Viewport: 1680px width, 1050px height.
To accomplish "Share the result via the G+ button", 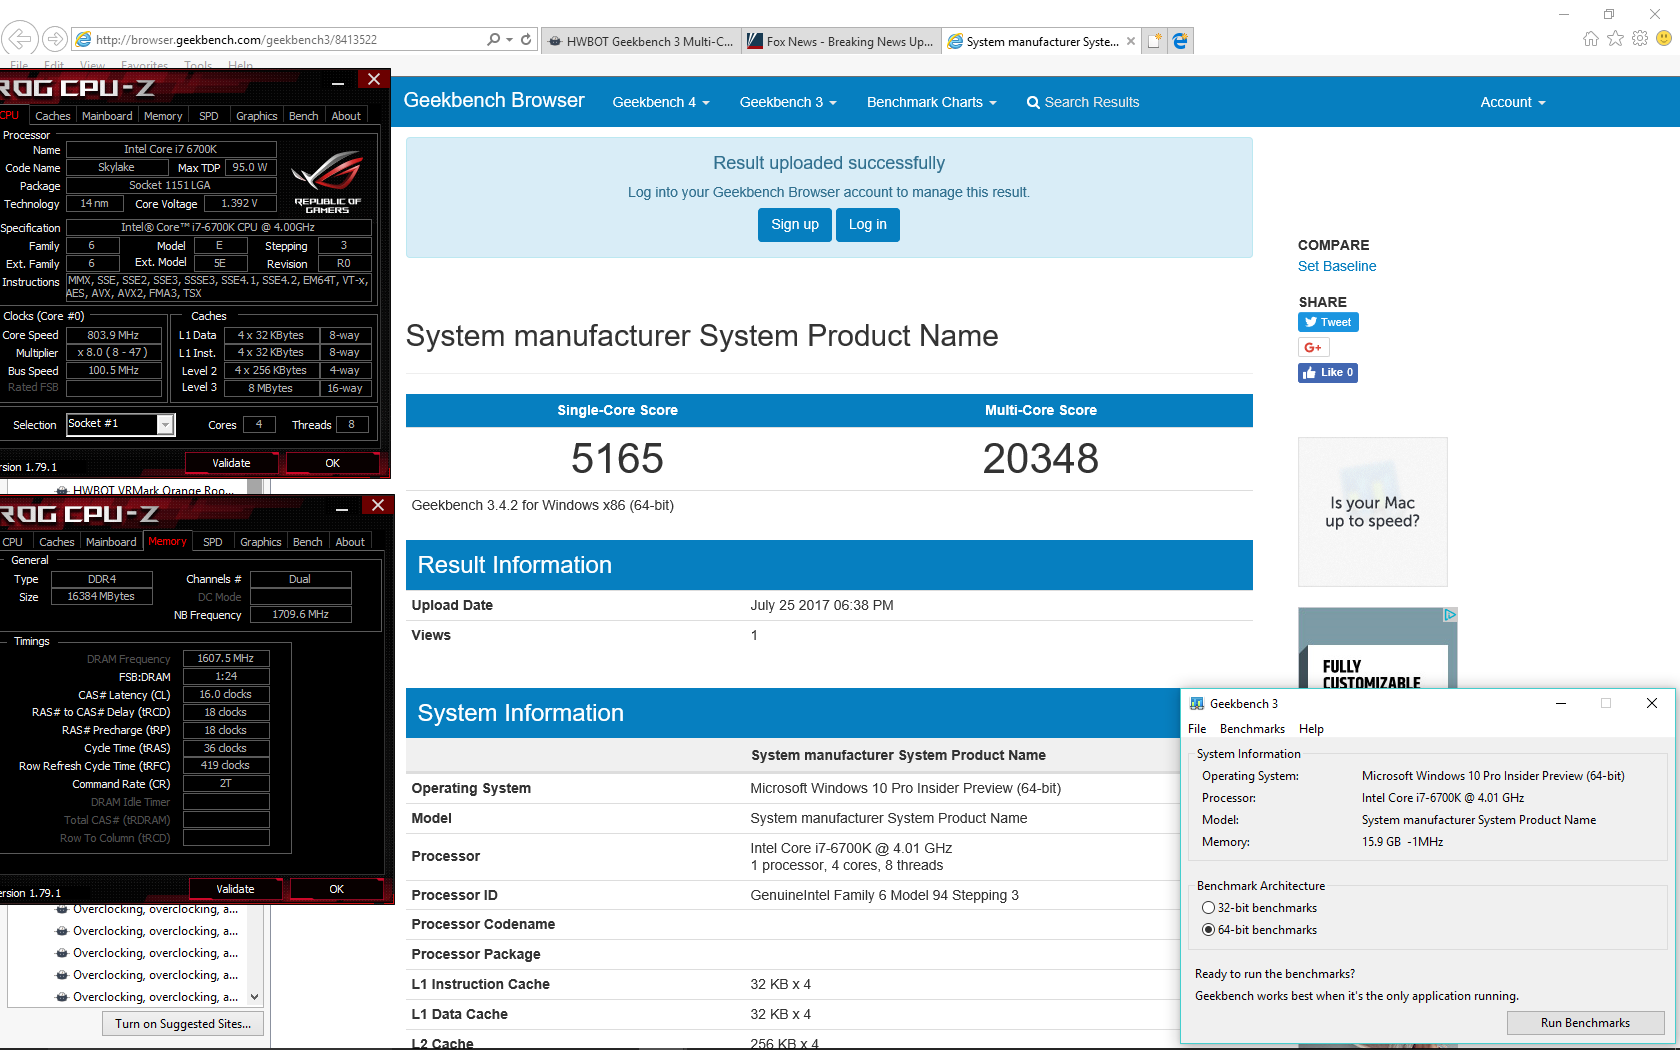I will point(1313,347).
